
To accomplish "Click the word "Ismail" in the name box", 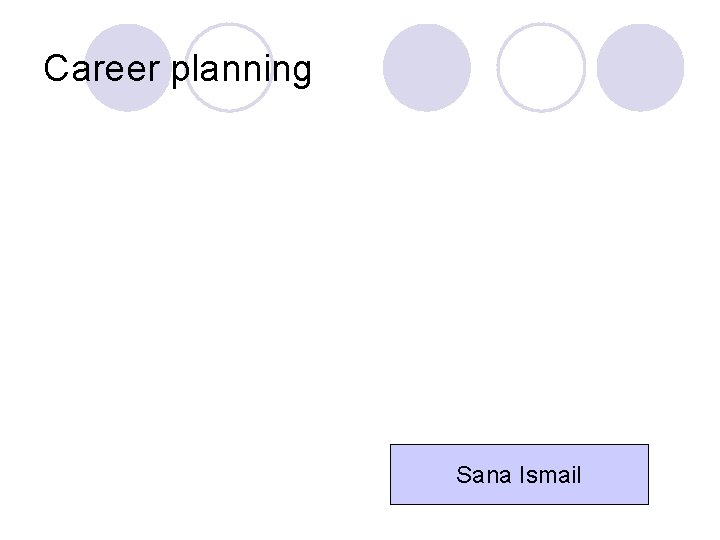I will [549, 475].
